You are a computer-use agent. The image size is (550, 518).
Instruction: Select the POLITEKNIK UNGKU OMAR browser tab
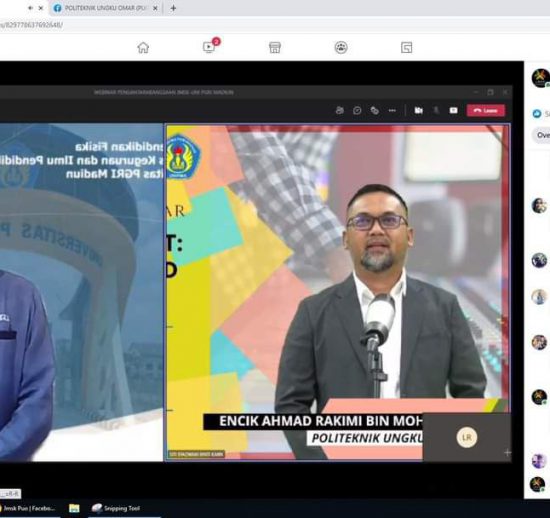[x=106, y=8]
